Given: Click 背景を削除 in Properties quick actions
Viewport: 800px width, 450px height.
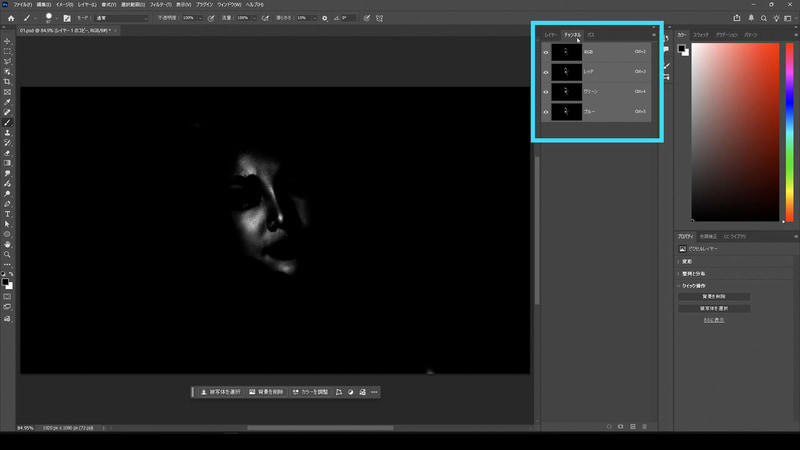Looking at the screenshot, I should pyautogui.click(x=714, y=297).
